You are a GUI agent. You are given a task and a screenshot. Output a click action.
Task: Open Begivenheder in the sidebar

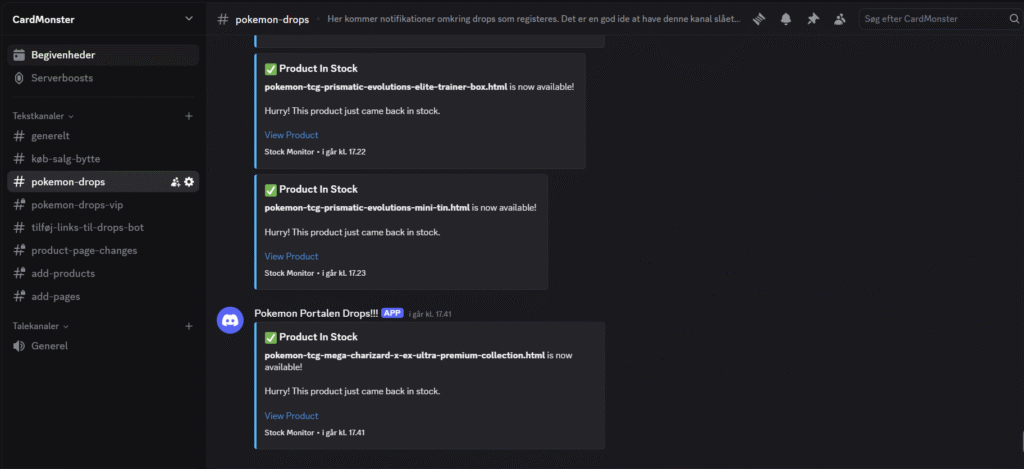[x=63, y=55]
